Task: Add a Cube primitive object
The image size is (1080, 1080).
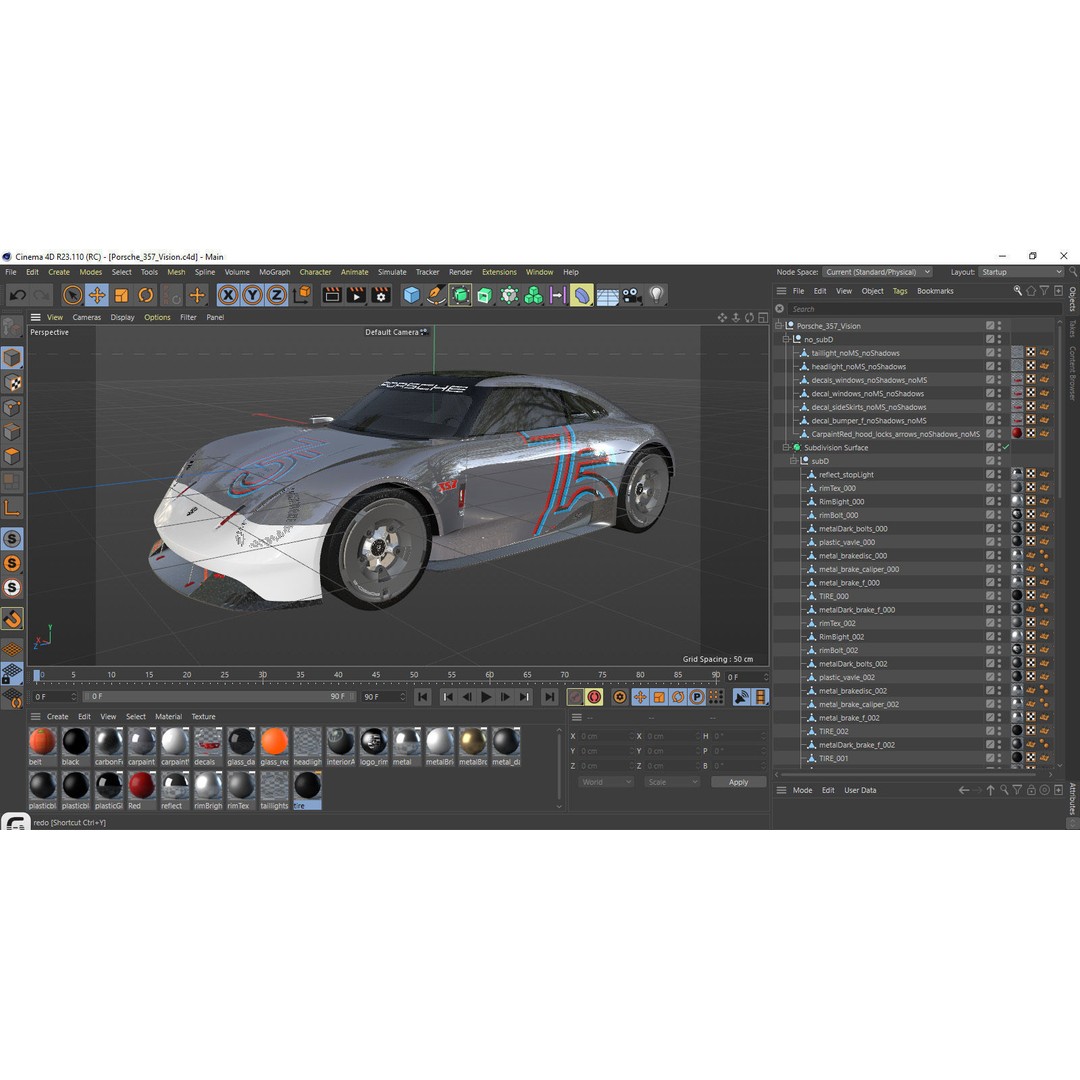Action: (411, 295)
